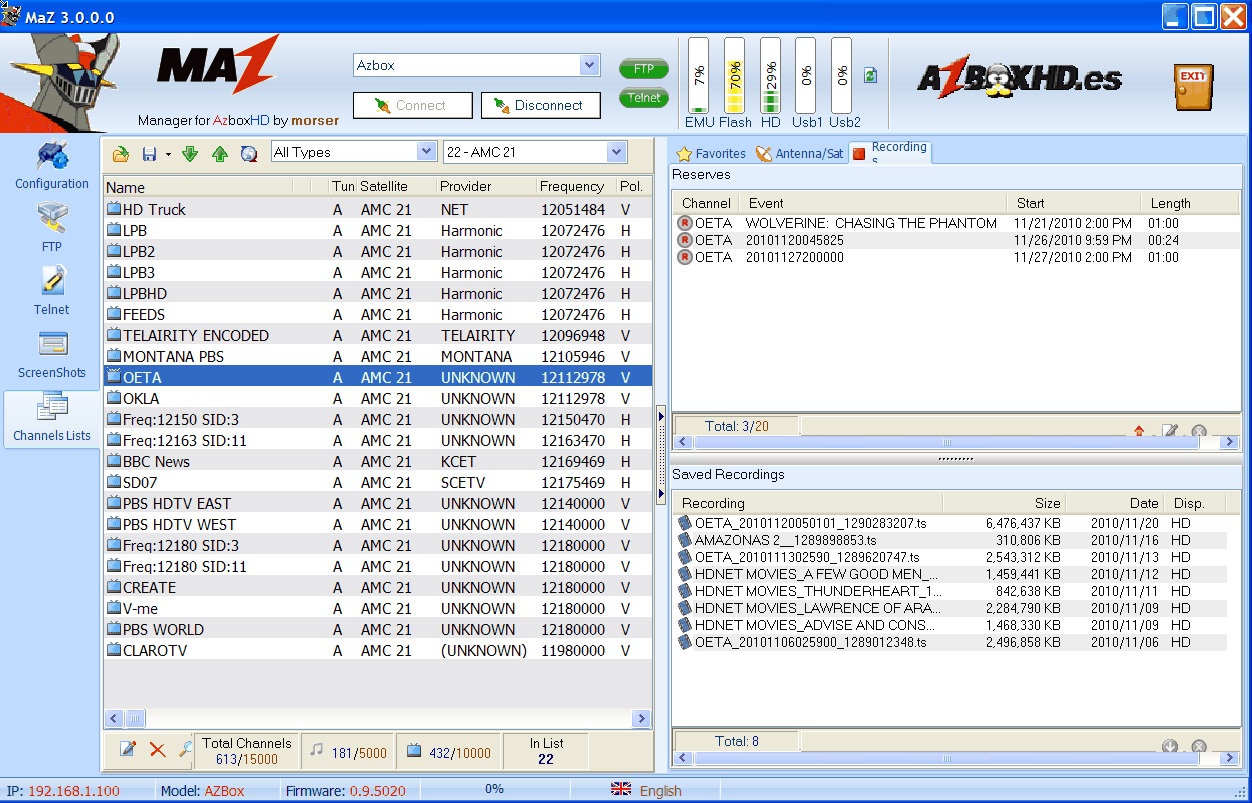
Task: Switch to the Favorites tab
Action: [x=711, y=154]
